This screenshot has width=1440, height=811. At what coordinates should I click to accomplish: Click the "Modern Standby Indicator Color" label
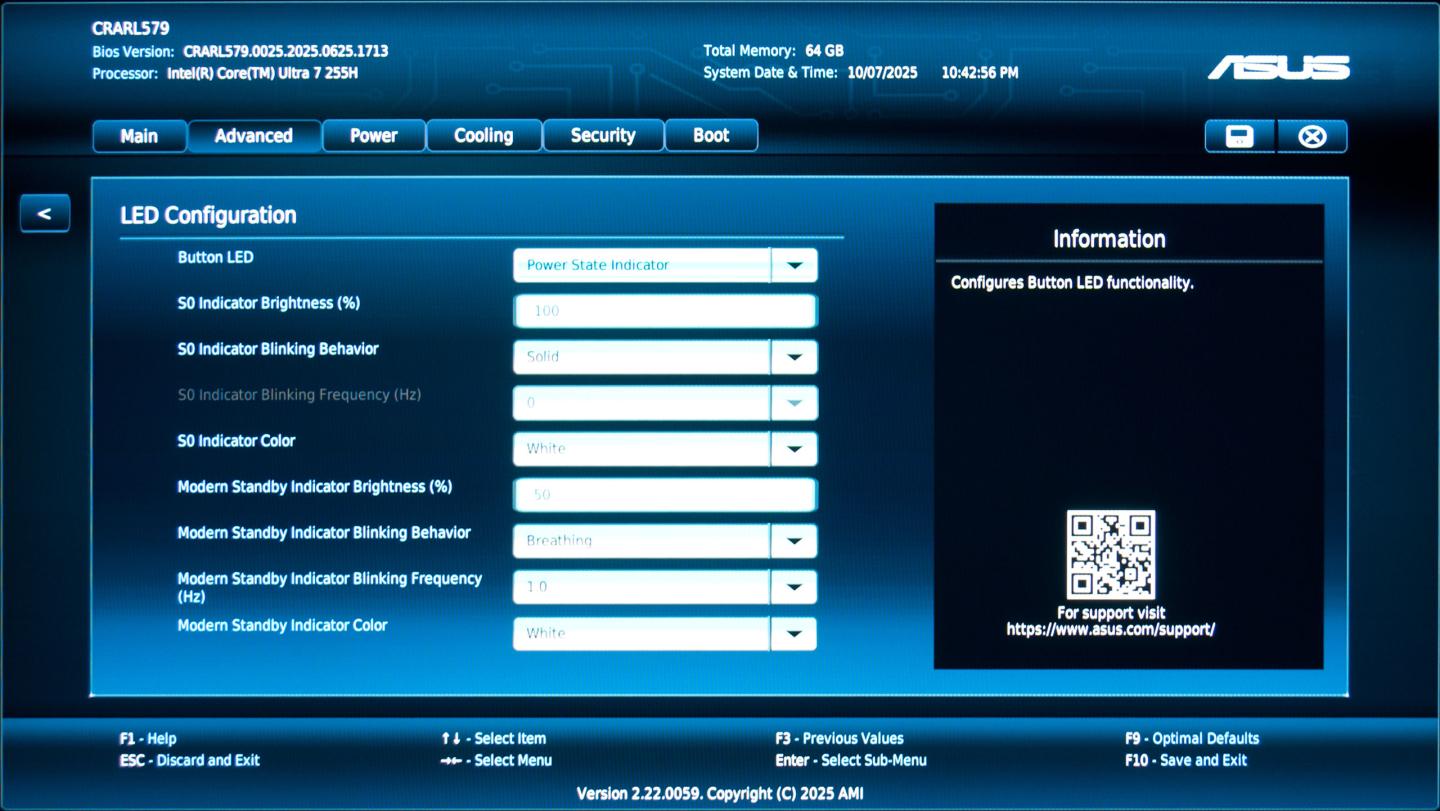click(282, 626)
